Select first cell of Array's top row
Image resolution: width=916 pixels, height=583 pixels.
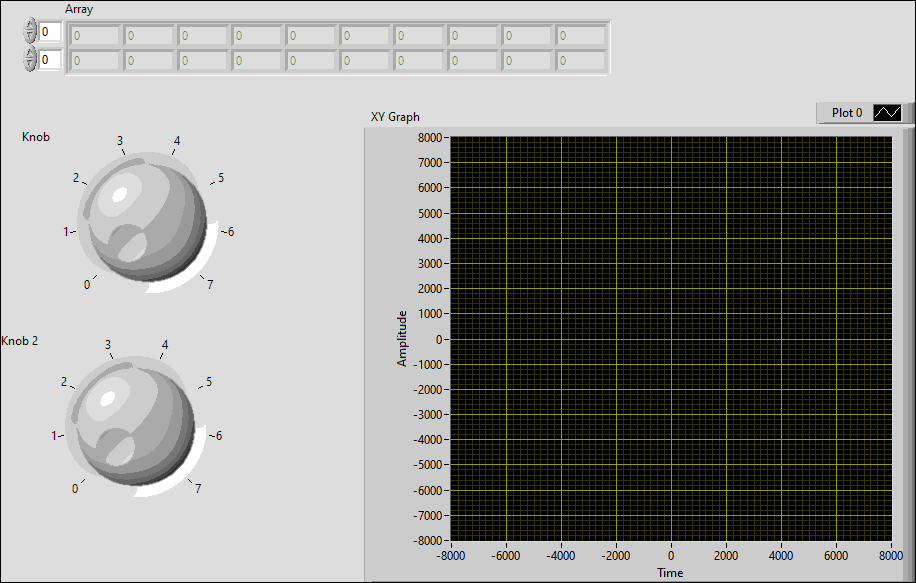pyautogui.click(x=95, y=36)
